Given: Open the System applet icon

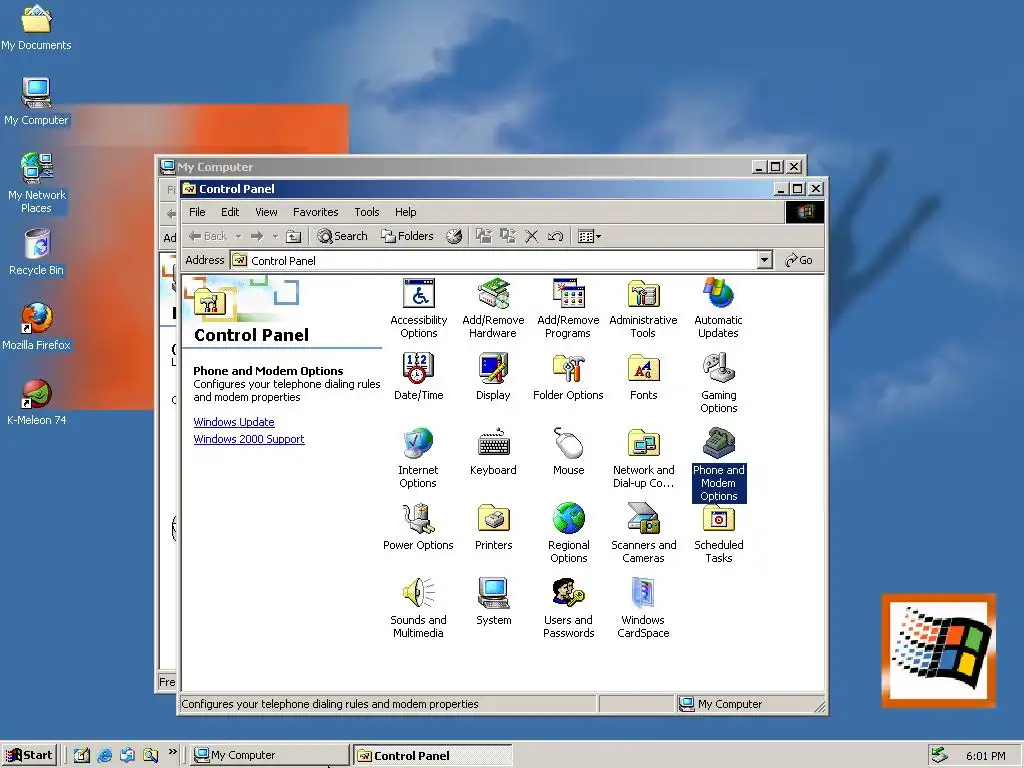Looking at the screenshot, I should (x=493, y=593).
